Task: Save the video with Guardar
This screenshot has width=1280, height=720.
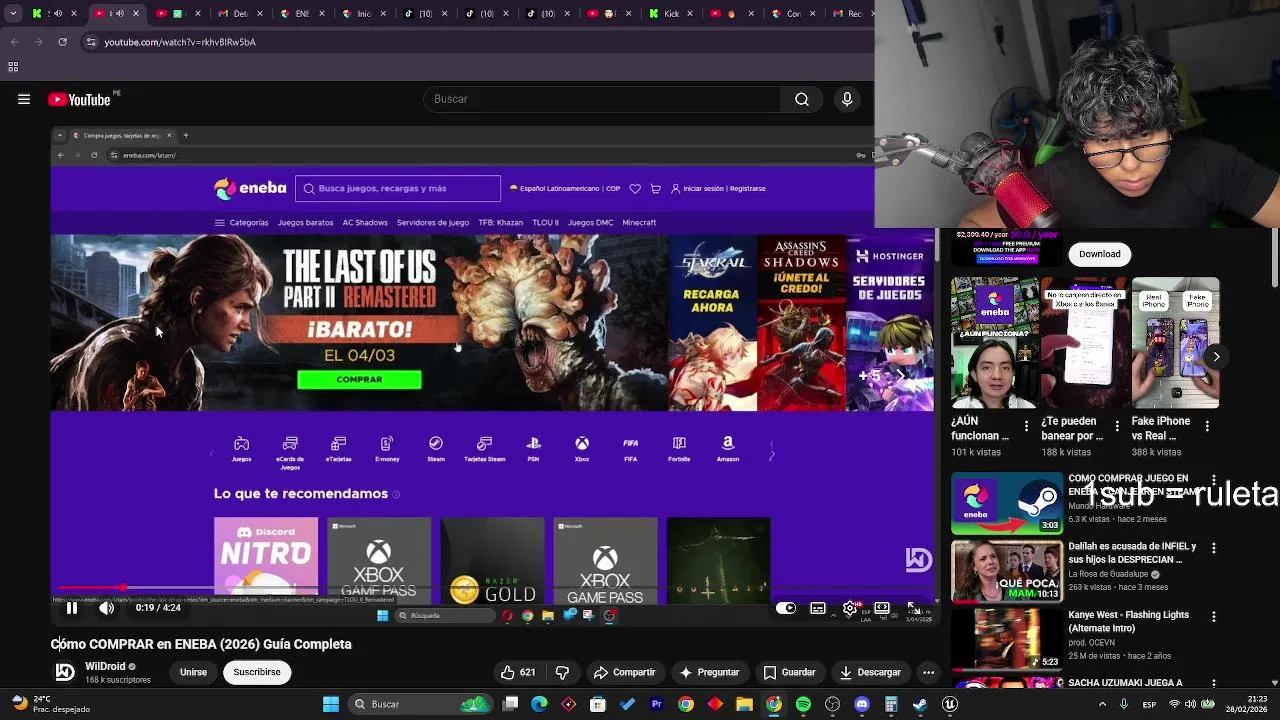Action: (x=789, y=672)
